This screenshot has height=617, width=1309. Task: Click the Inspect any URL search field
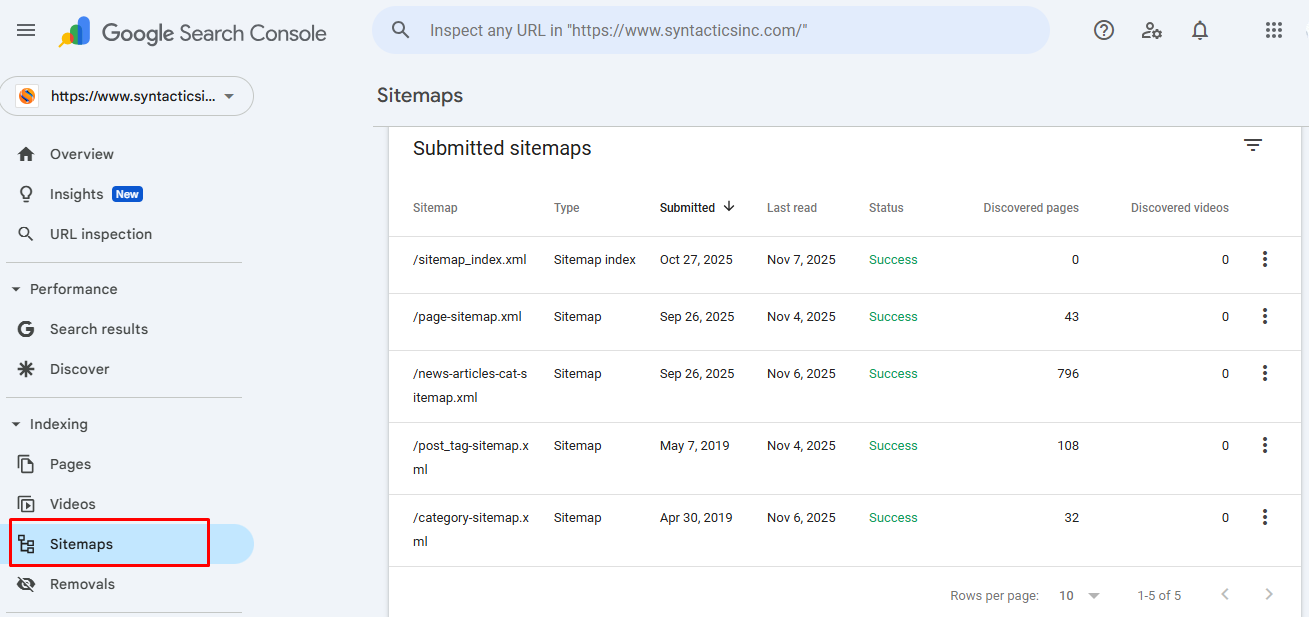[711, 30]
